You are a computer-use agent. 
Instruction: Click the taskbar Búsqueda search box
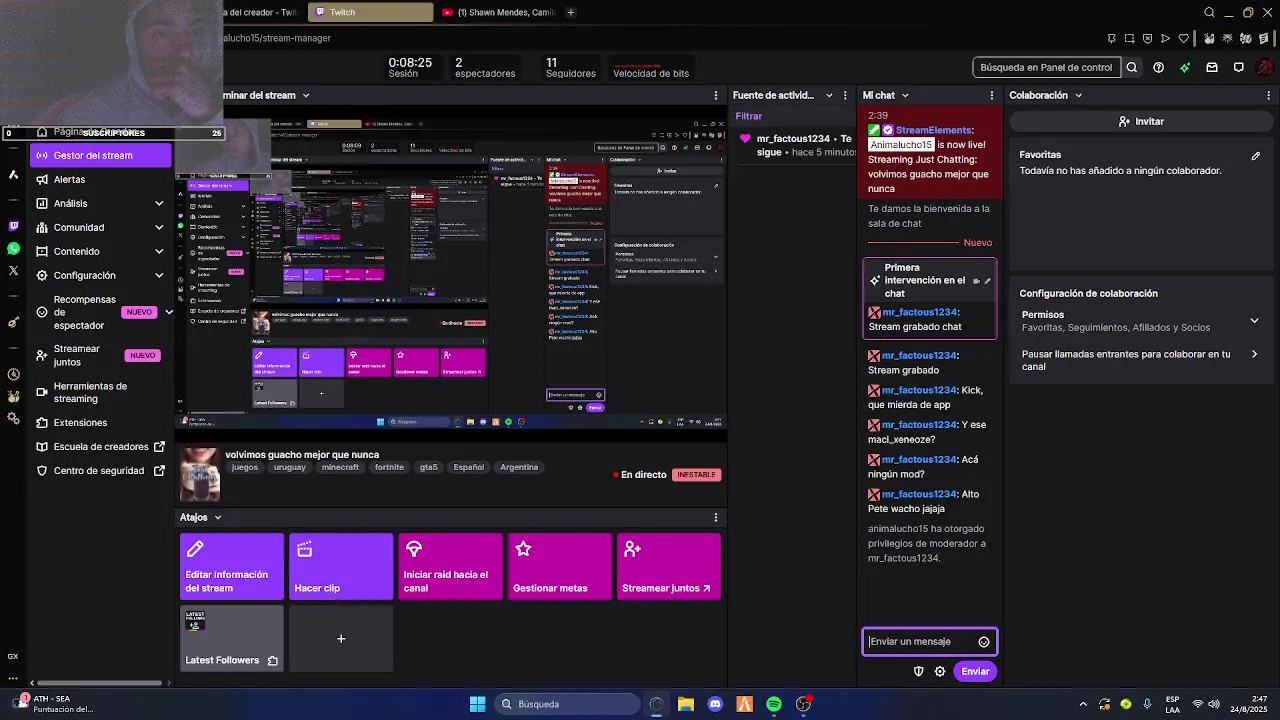pyautogui.click(x=568, y=704)
